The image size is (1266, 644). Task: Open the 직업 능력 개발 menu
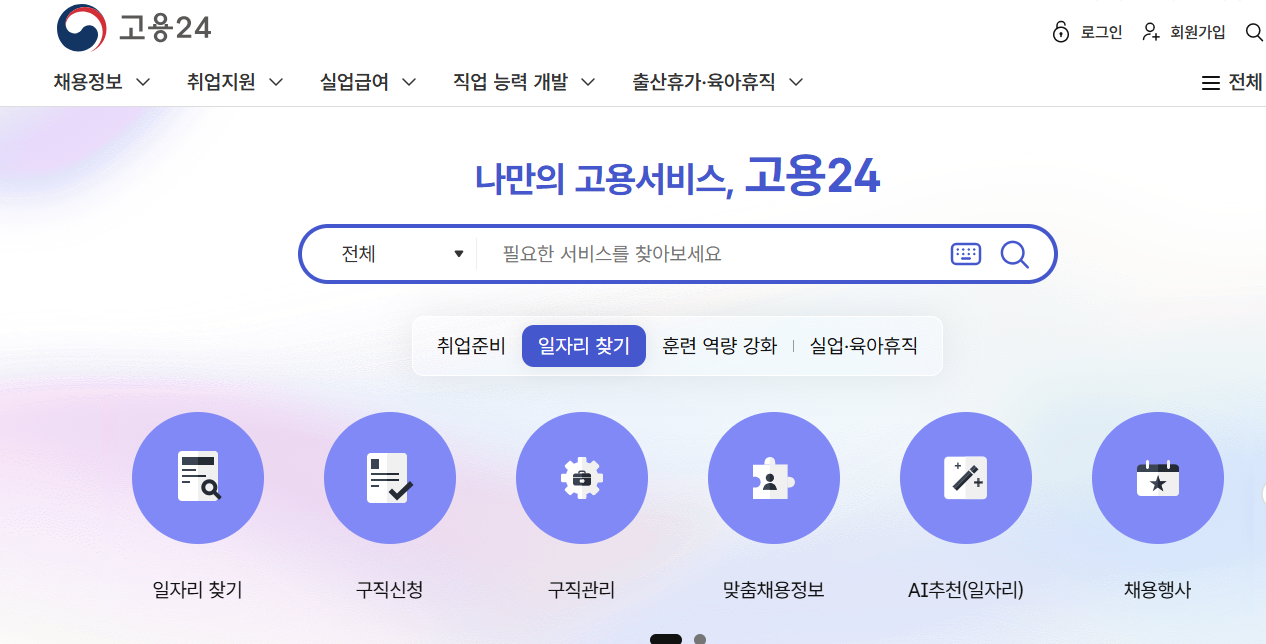coord(510,82)
